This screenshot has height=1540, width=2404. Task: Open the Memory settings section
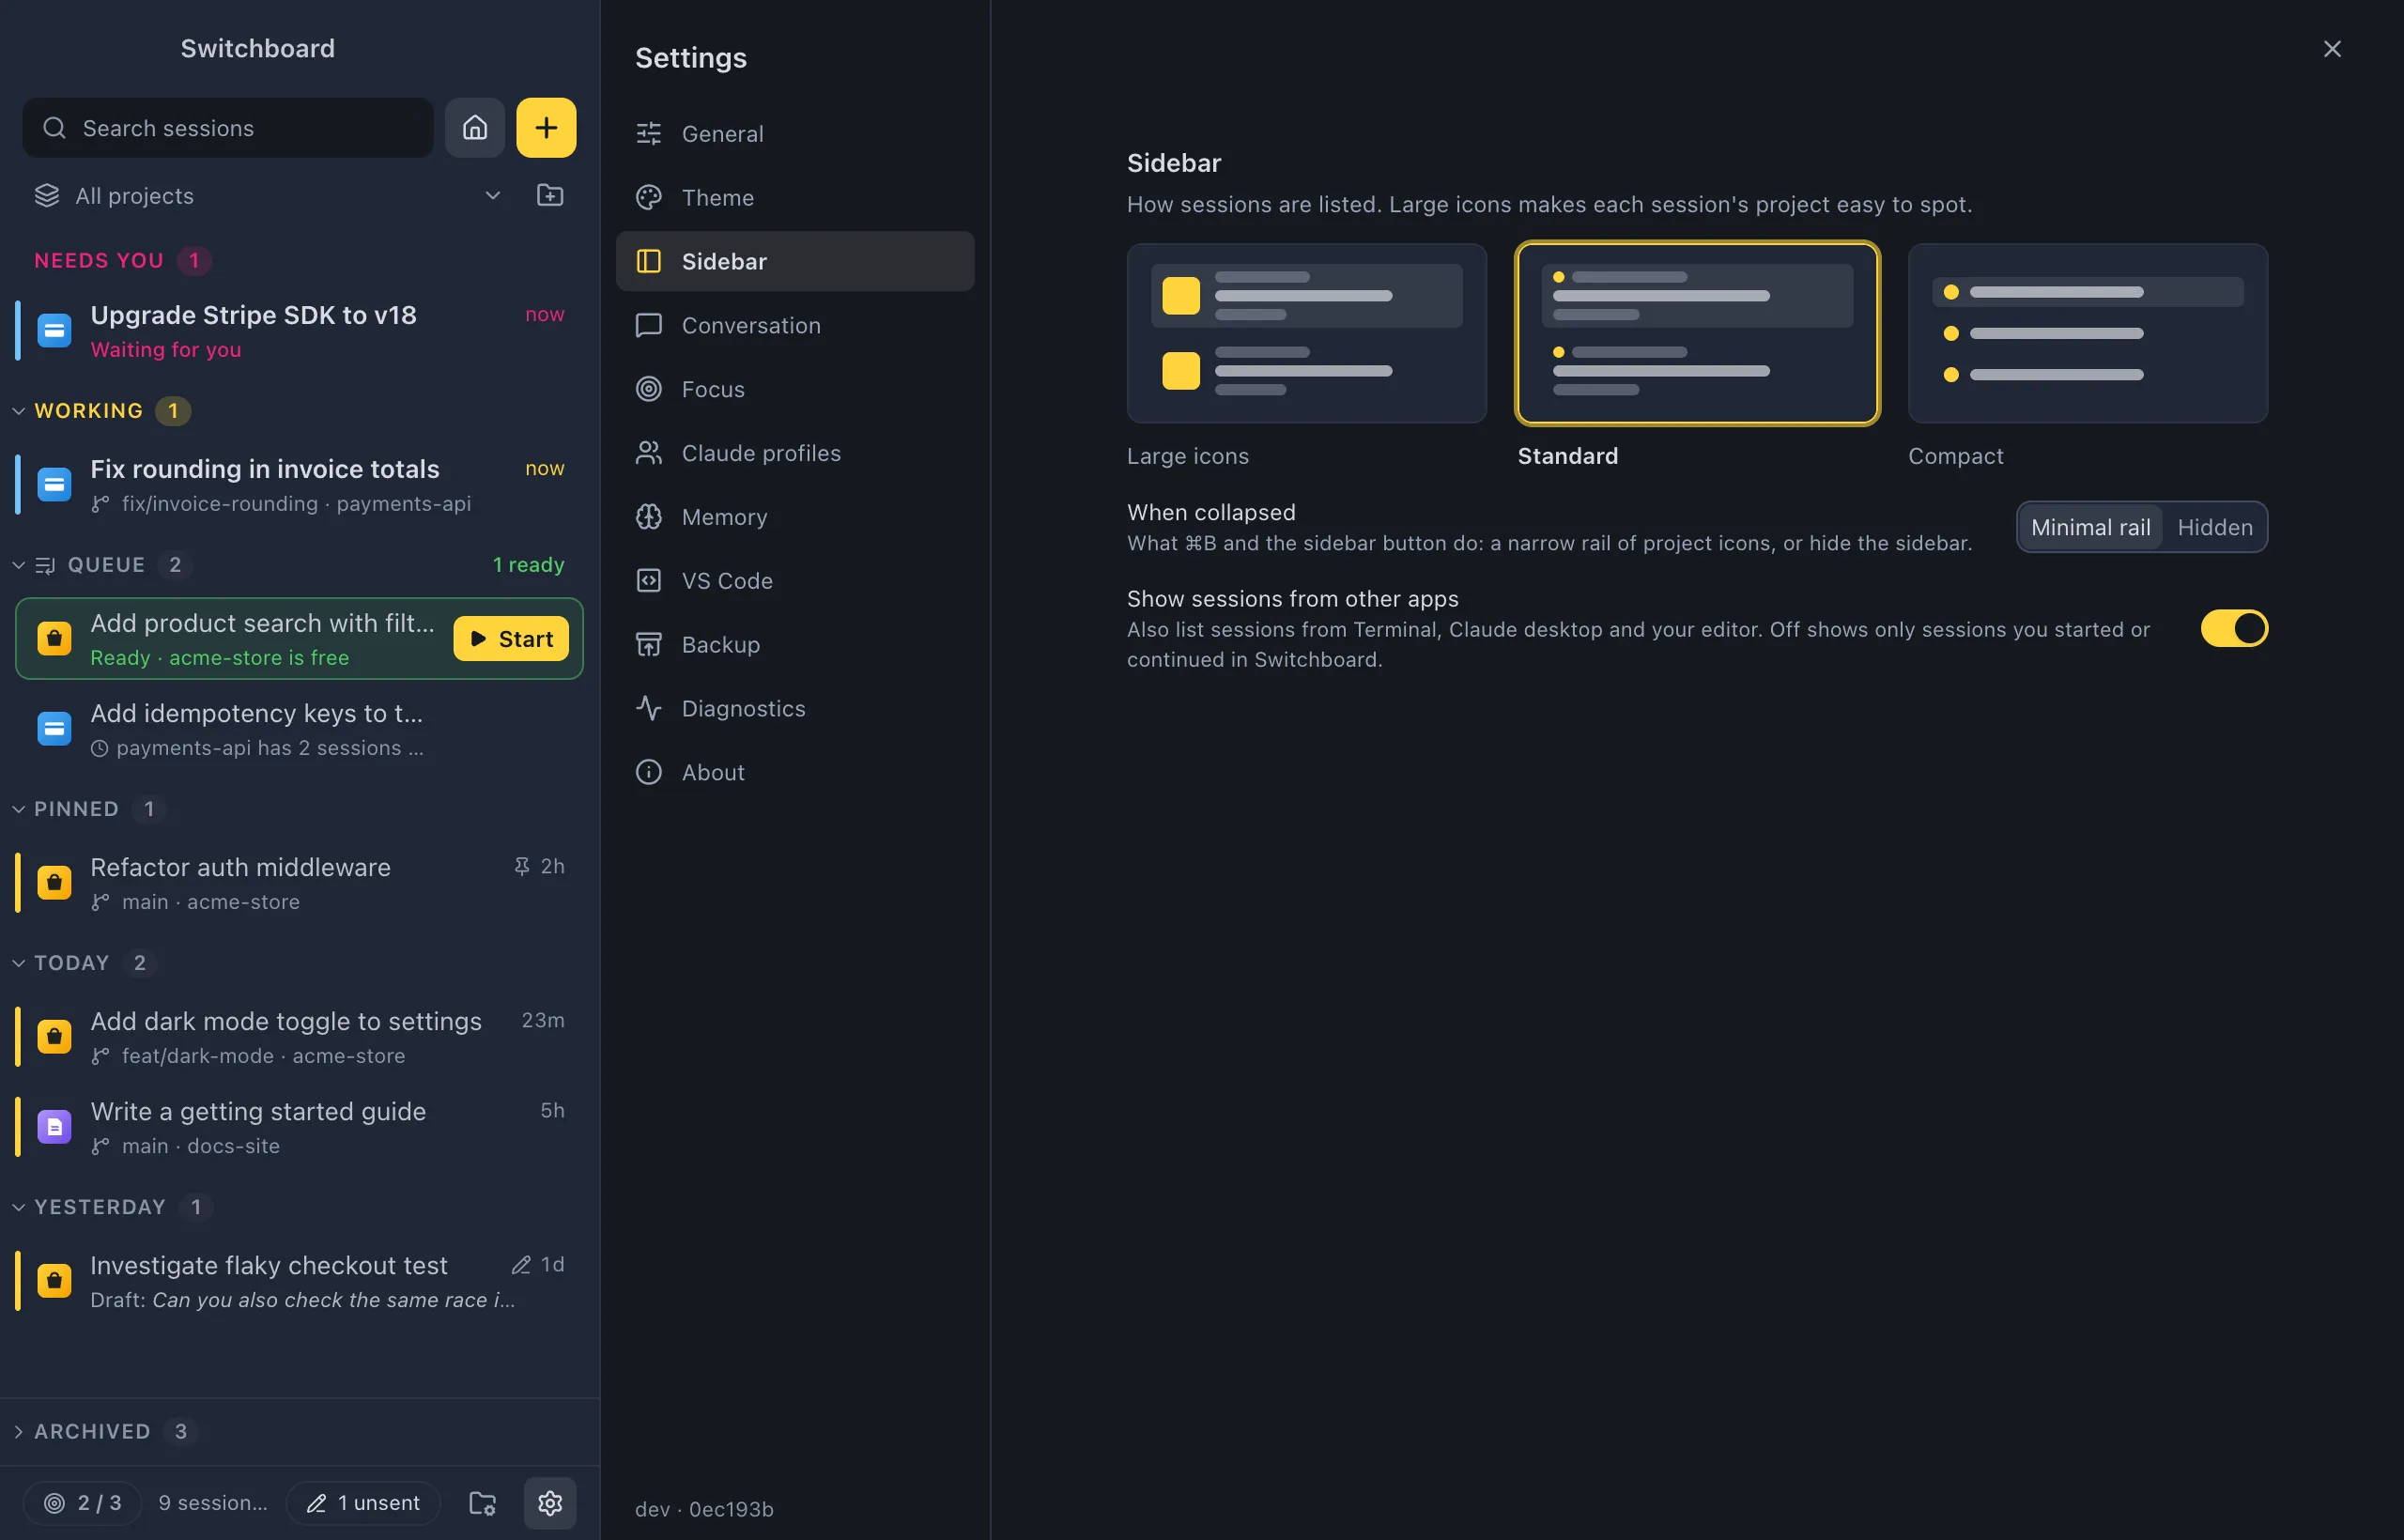click(x=795, y=517)
